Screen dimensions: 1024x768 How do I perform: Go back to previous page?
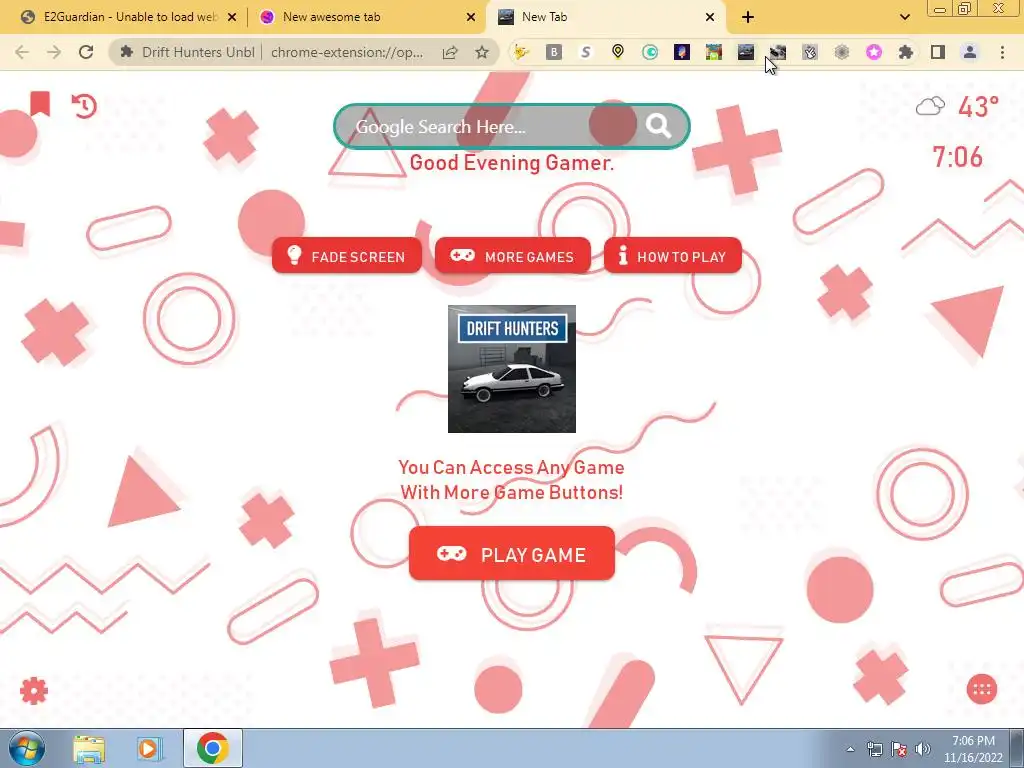(x=22, y=52)
